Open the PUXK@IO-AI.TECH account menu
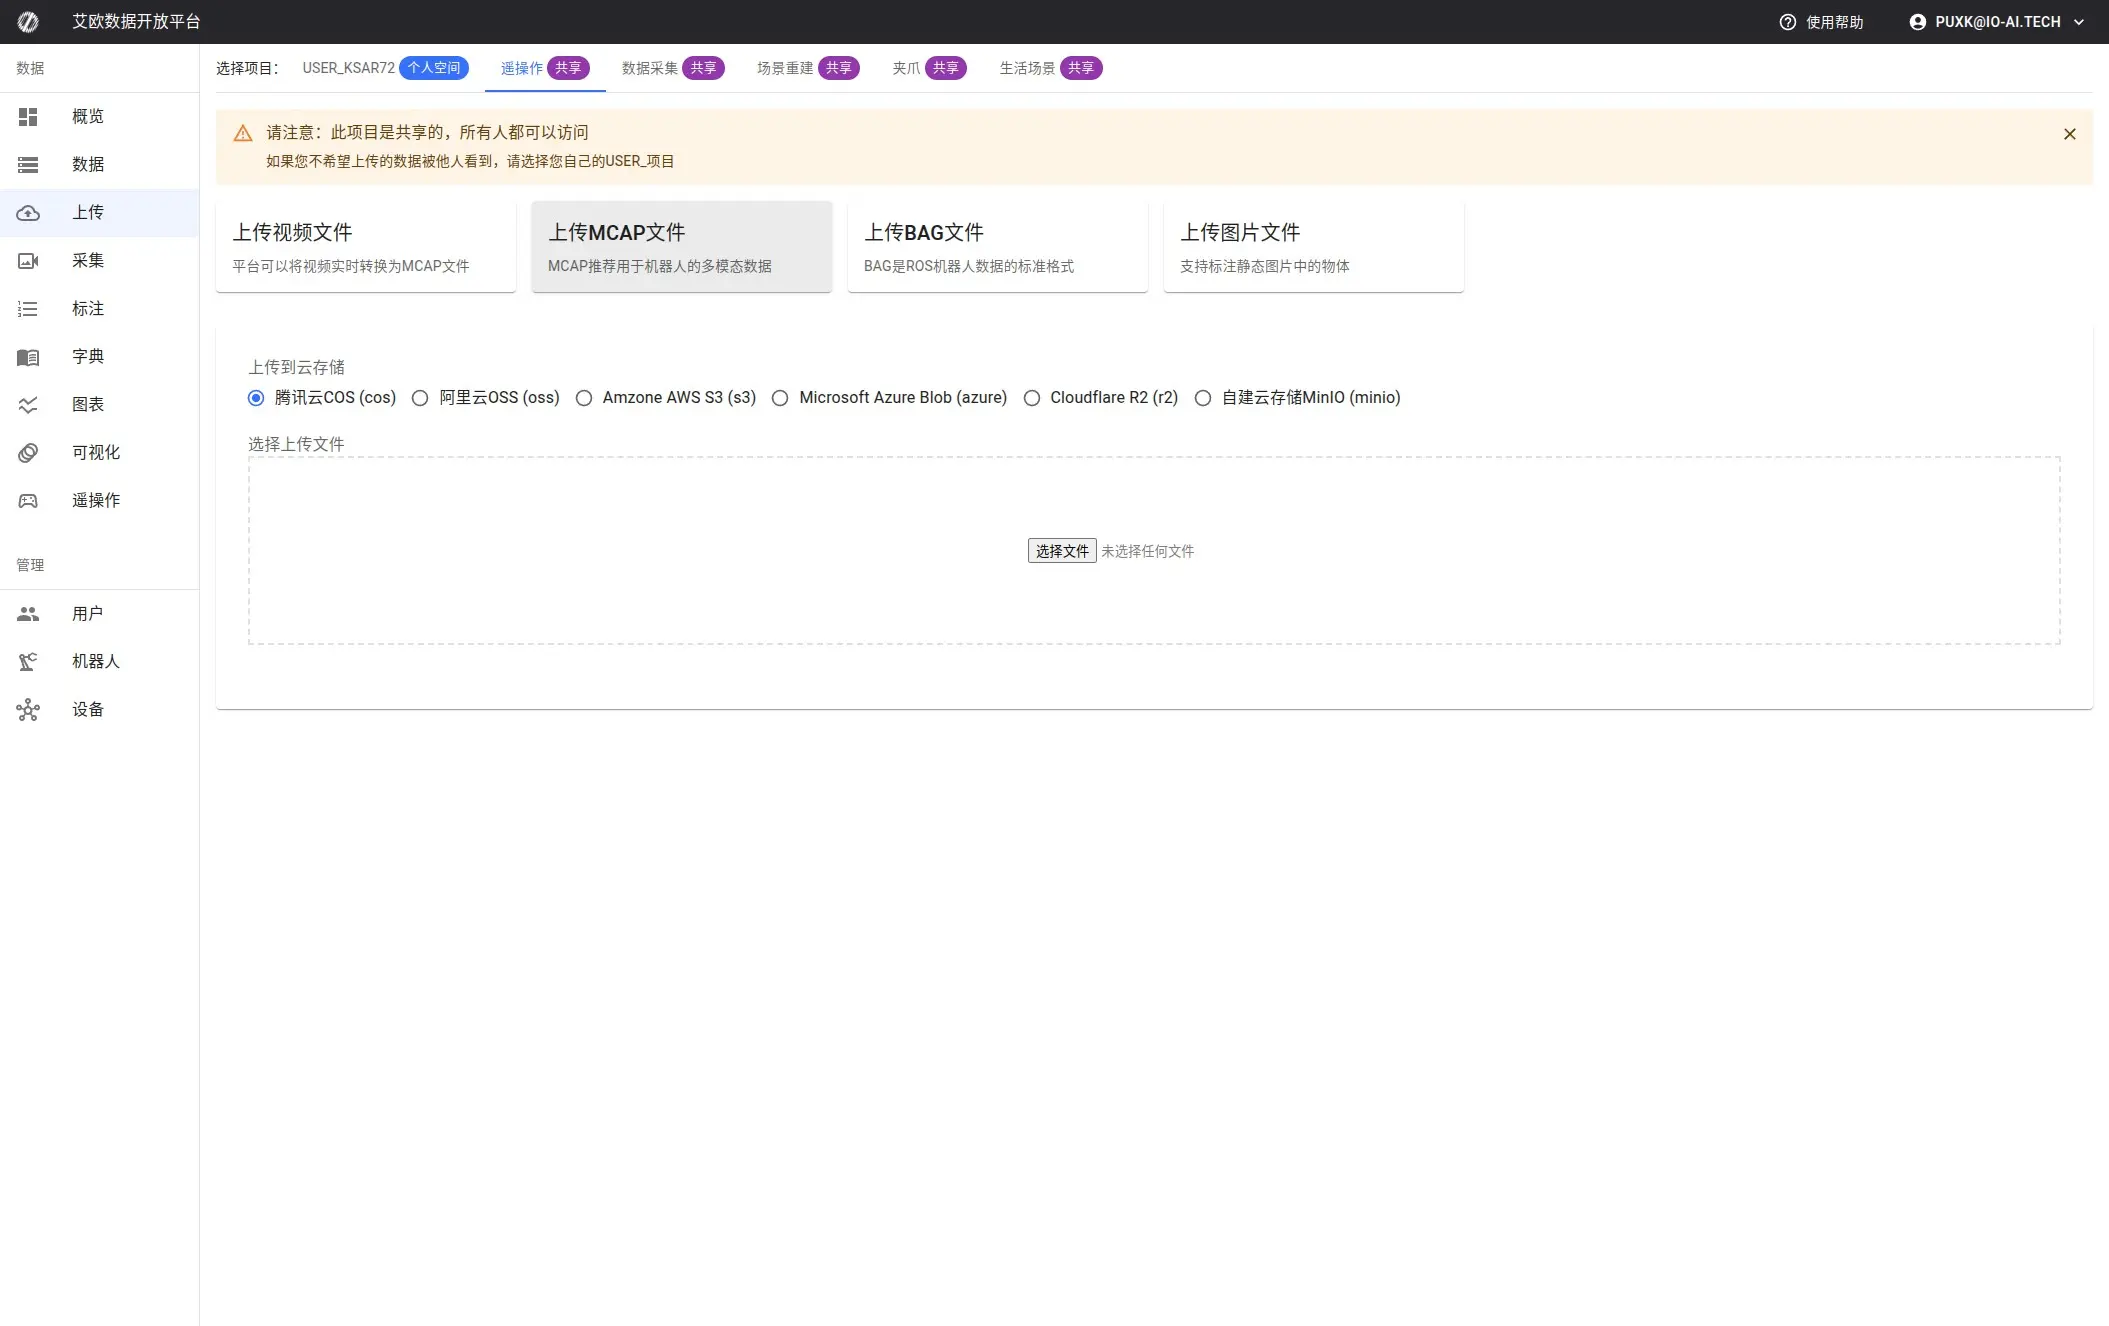Screen dimensions: 2109x1326 pos(1997,22)
